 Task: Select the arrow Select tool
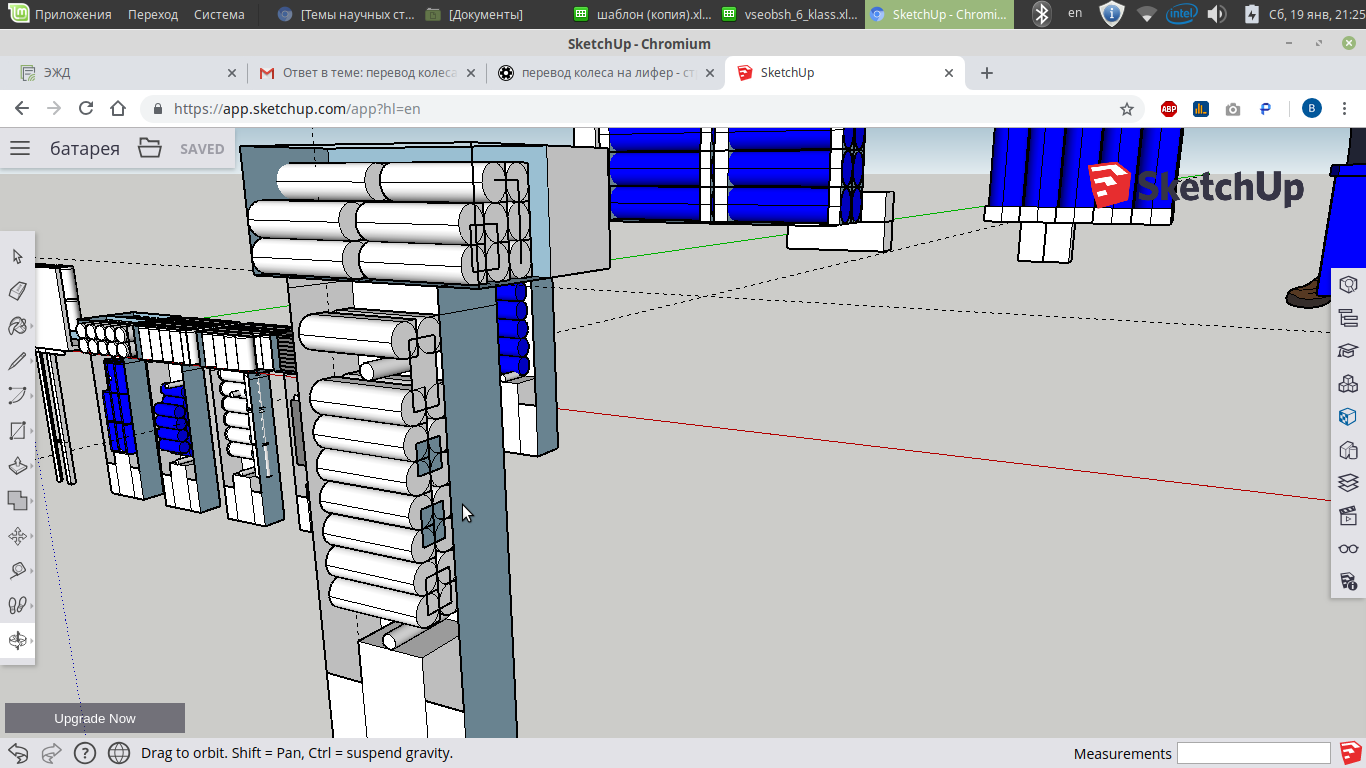coord(17,257)
